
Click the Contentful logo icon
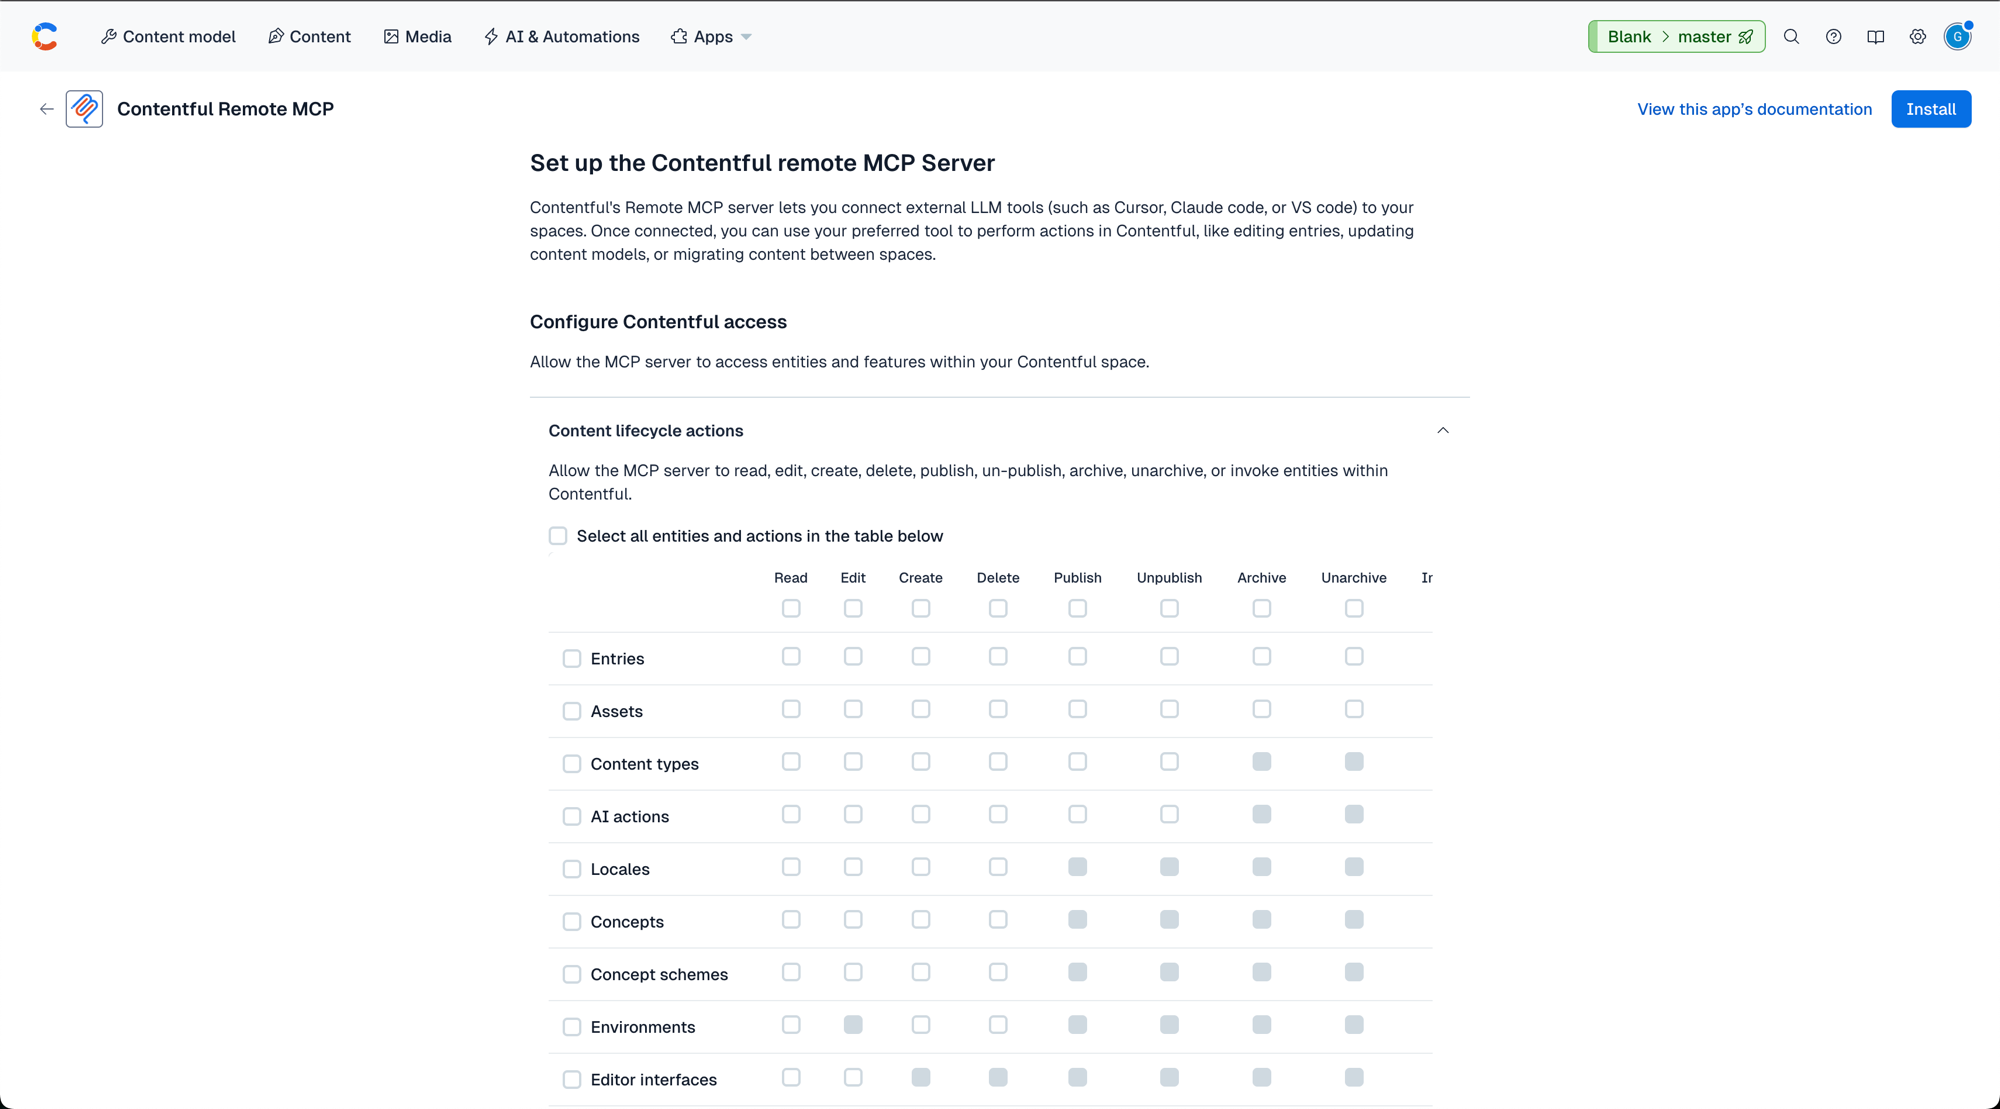45,36
